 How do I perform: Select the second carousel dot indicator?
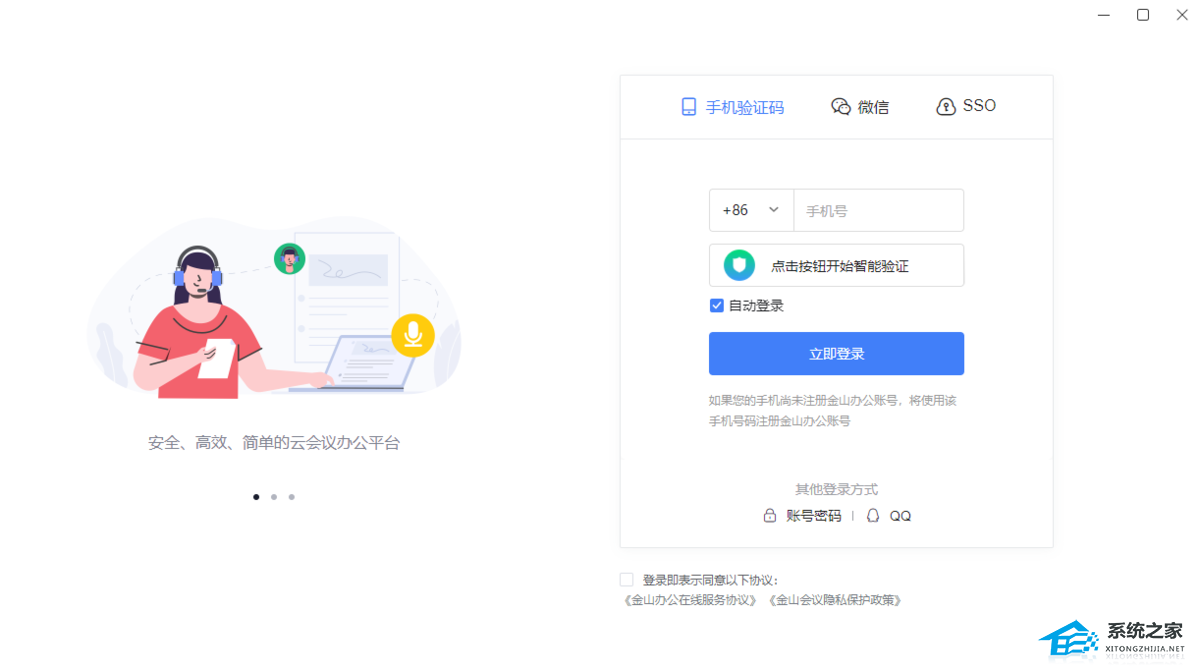274,497
